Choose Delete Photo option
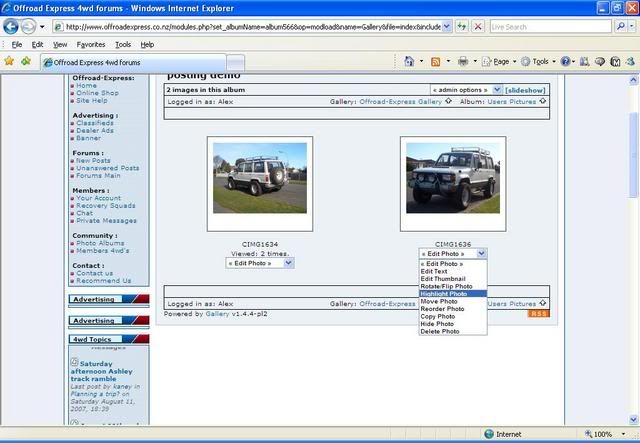Image resolution: width=640 pixels, height=443 pixels. [x=440, y=332]
